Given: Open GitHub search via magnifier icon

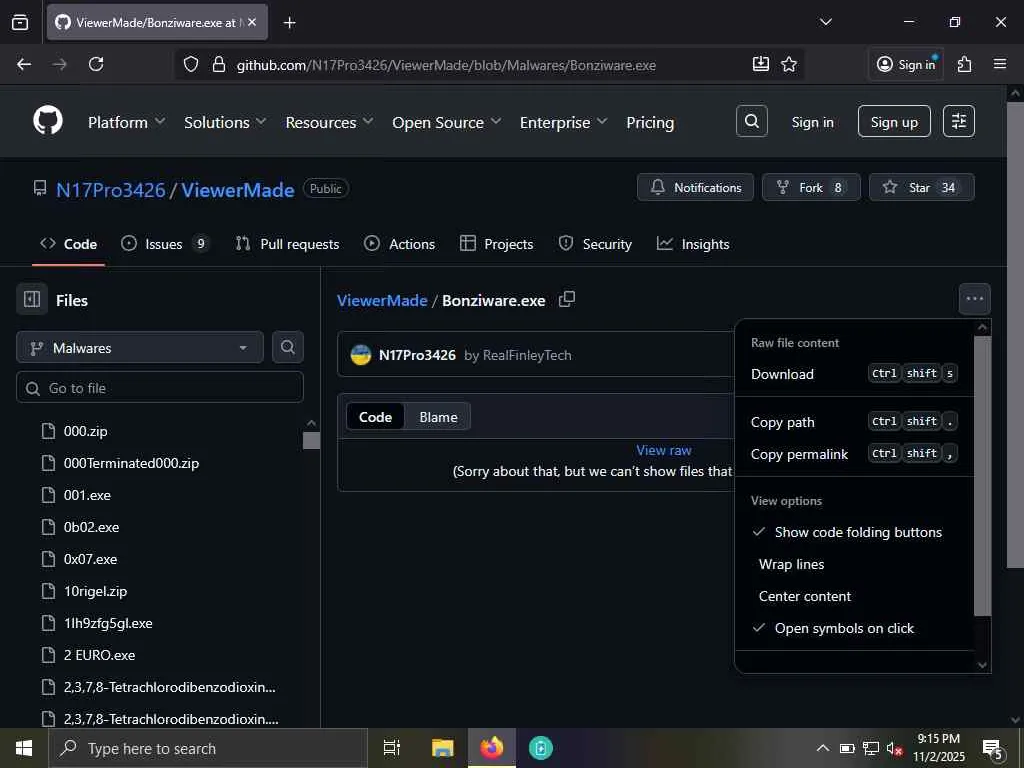Looking at the screenshot, I should point(752,121).
